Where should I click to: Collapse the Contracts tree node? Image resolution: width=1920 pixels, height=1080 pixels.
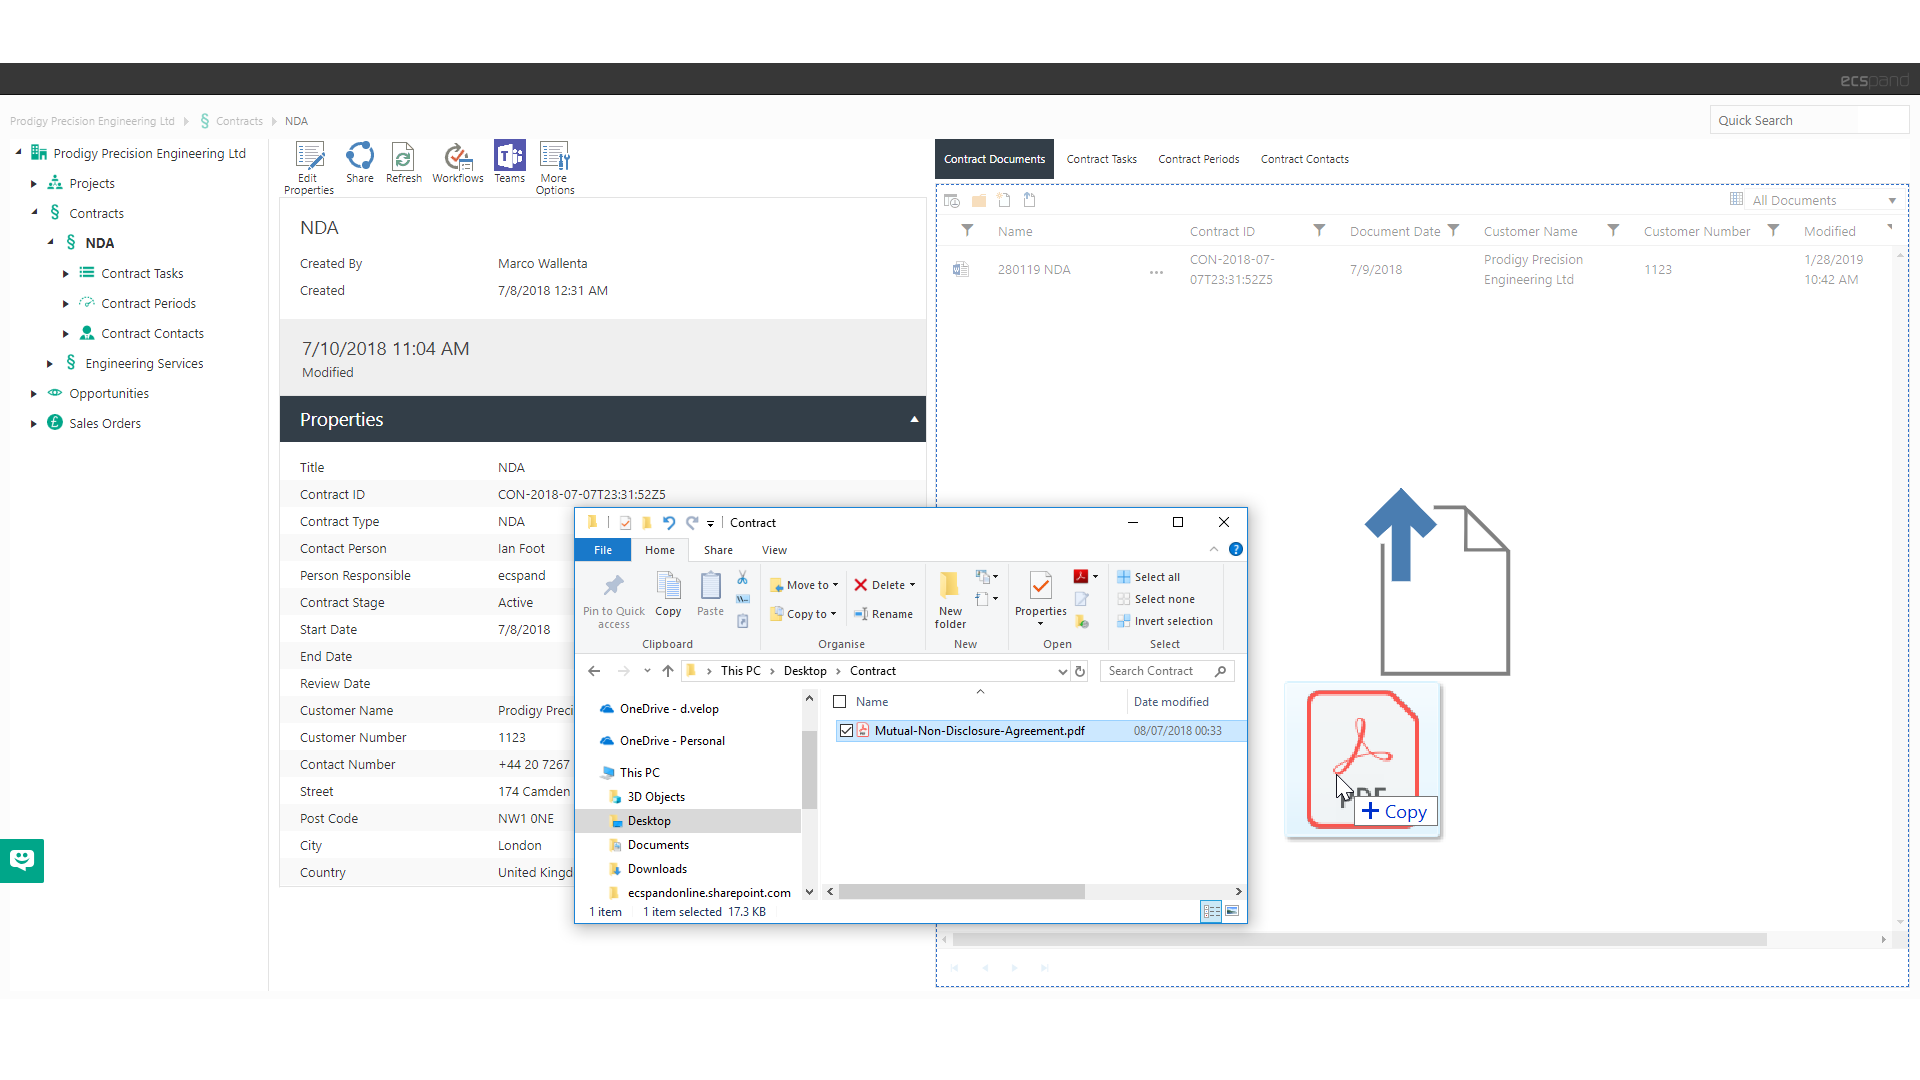(x=34, y=213)
